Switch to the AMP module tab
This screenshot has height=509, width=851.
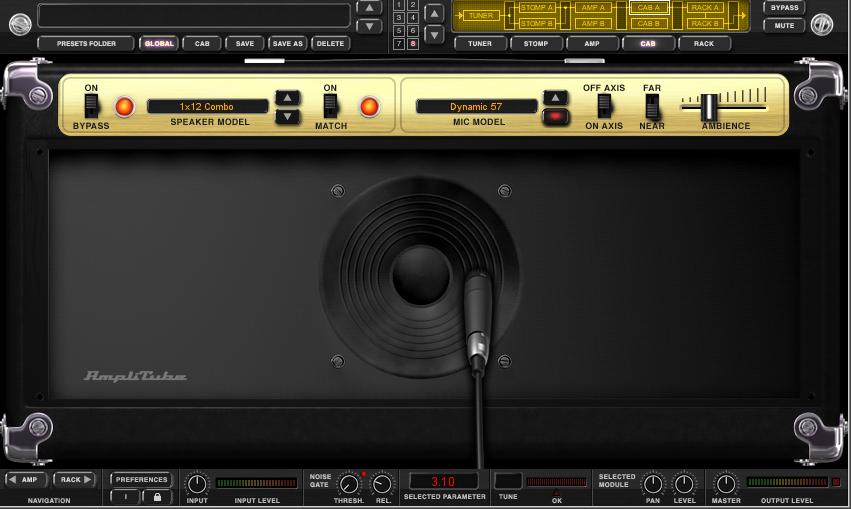tap(592, 43)
